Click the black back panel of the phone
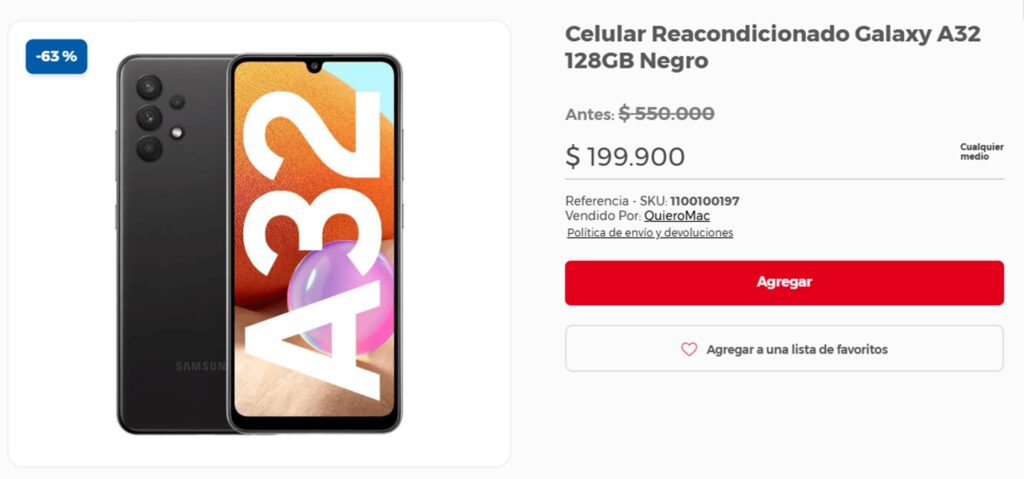1024x479 pixels. (x=171, y=261)
